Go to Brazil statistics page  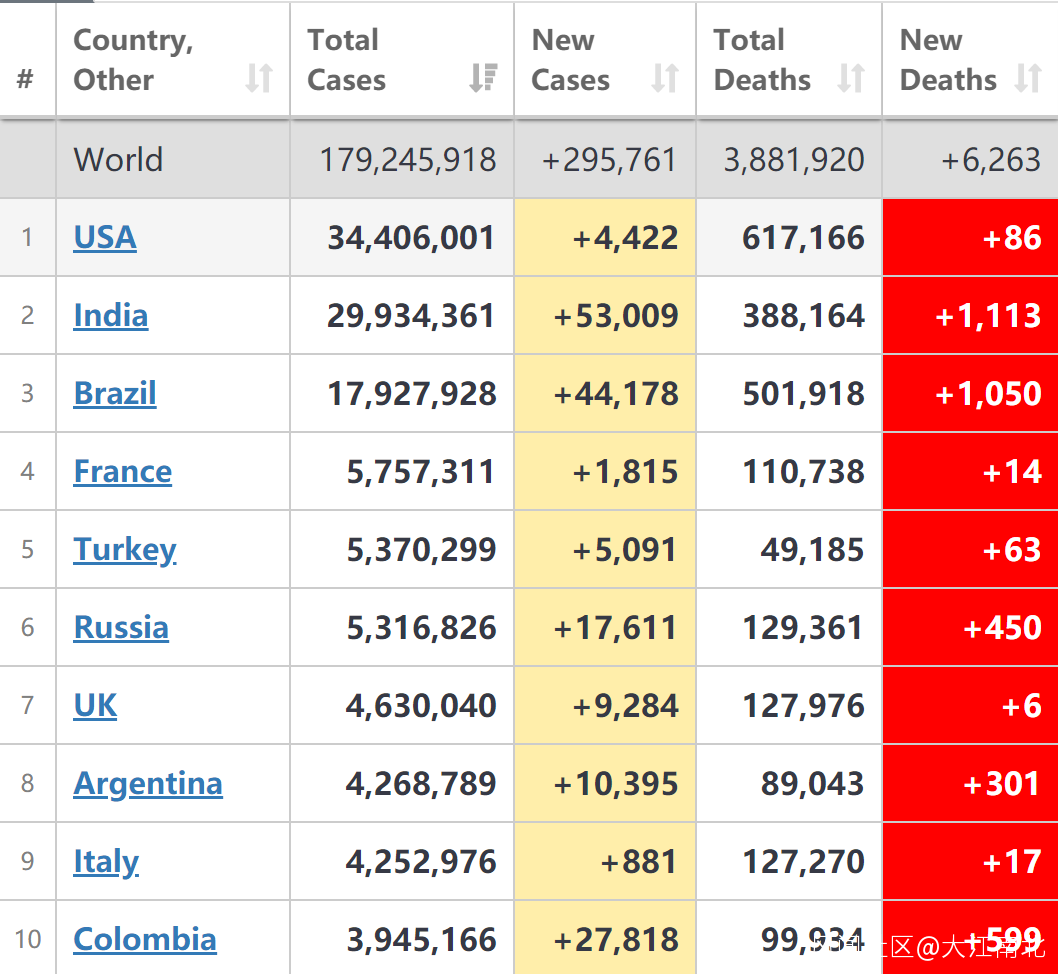pos(115,393)
